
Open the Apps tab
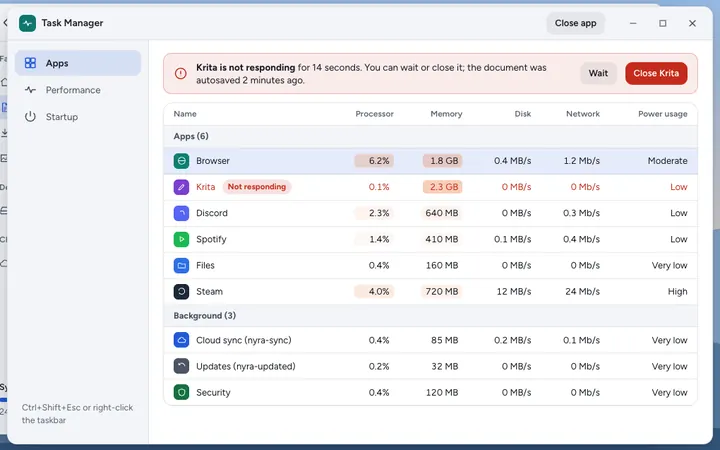(x=78, y=63)
